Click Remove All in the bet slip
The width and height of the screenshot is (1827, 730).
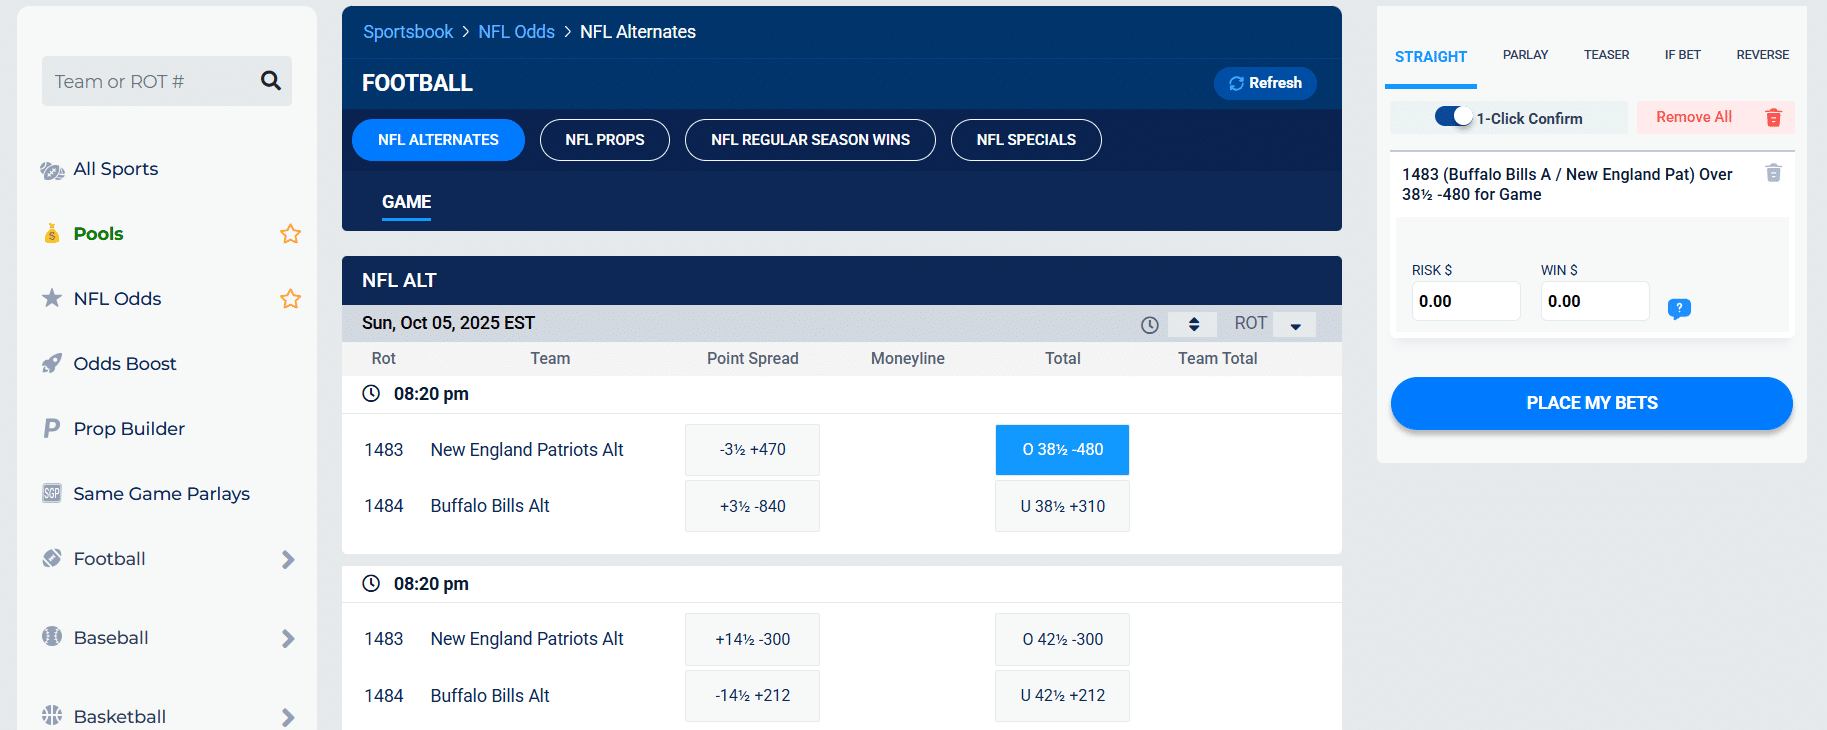pos(1693,117)
